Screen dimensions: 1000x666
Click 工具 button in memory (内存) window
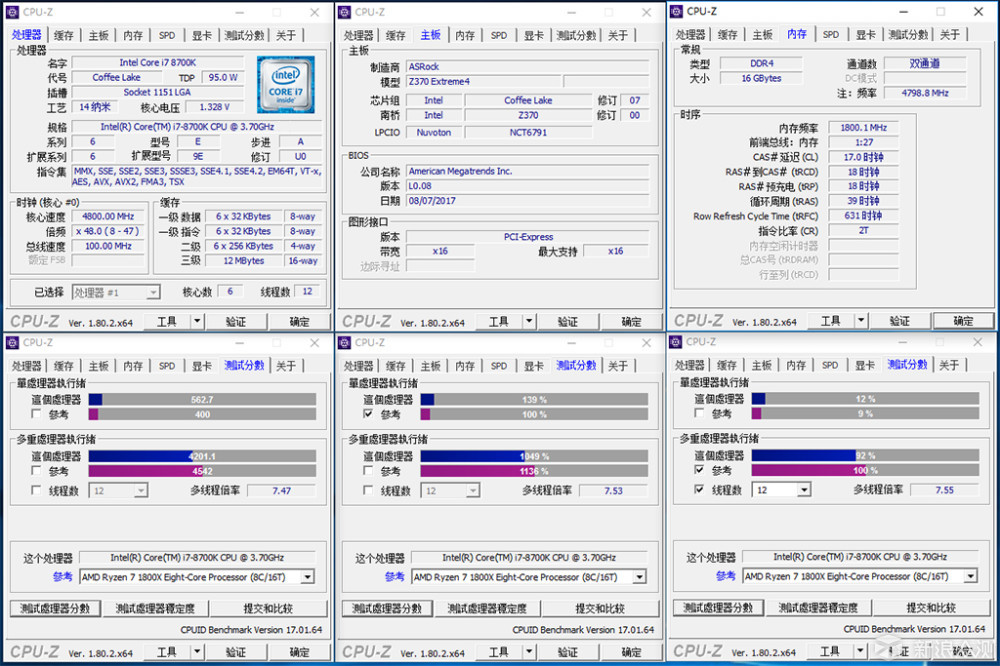pyautogui.click(x=830, y=321)
